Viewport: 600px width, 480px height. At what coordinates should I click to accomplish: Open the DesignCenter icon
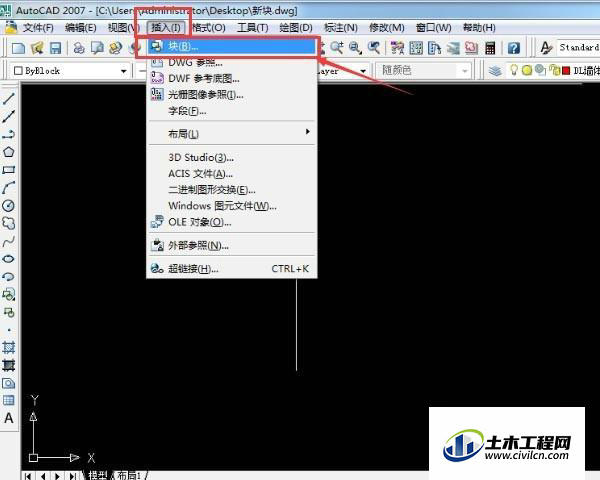tap(416, 48)
